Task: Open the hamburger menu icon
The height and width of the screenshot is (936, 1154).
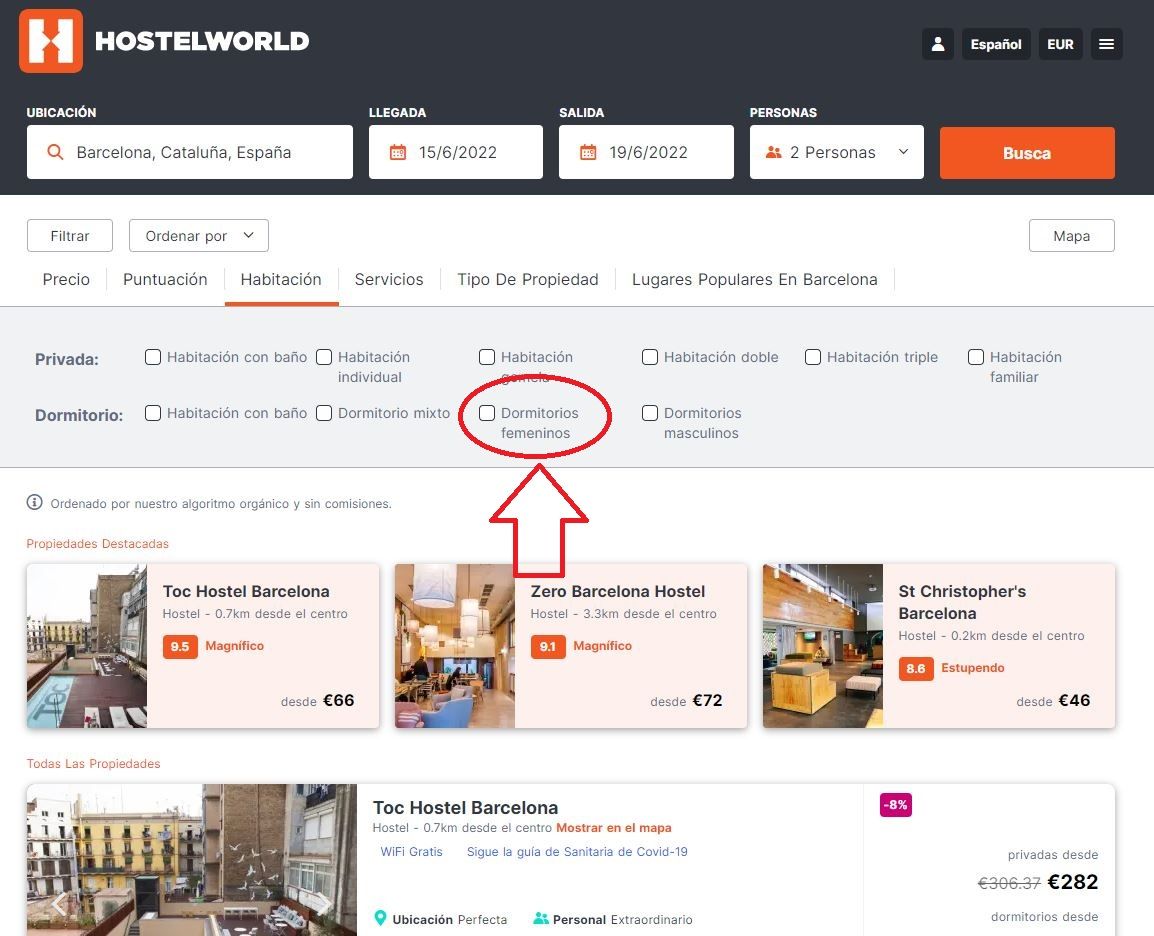Action: (x=1106, y=44)
